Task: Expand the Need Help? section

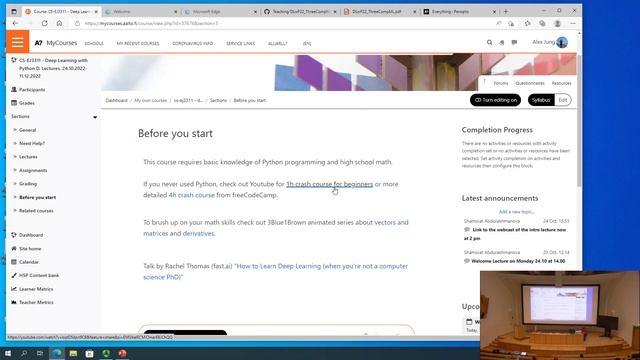Action: [32, 143]
